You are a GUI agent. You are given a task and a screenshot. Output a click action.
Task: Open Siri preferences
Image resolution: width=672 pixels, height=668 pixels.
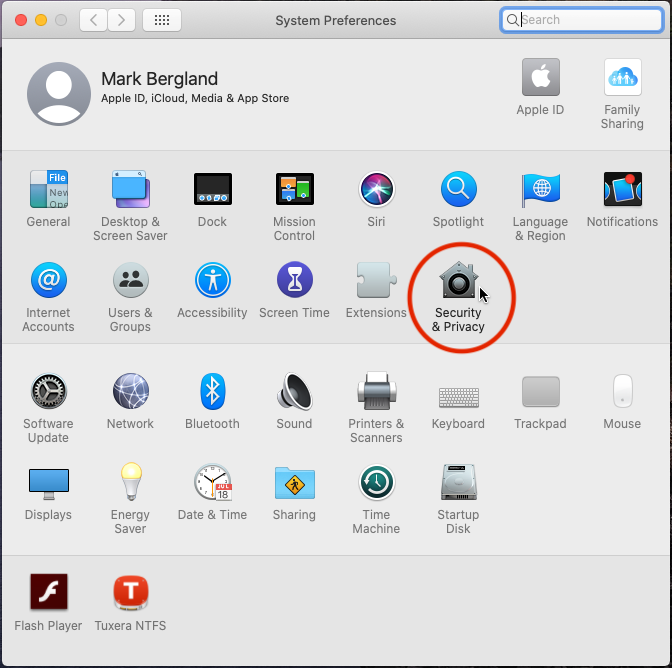[376, 189]
